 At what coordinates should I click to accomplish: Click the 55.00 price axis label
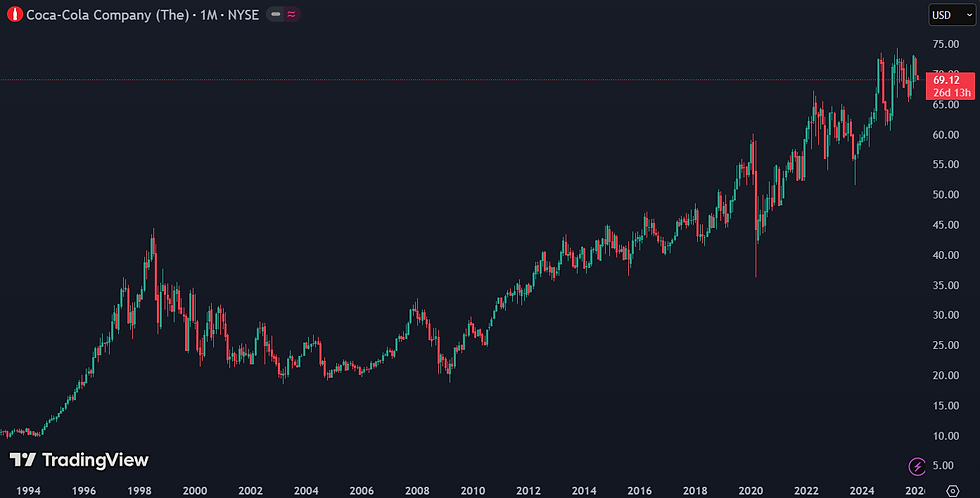point(946,164)
